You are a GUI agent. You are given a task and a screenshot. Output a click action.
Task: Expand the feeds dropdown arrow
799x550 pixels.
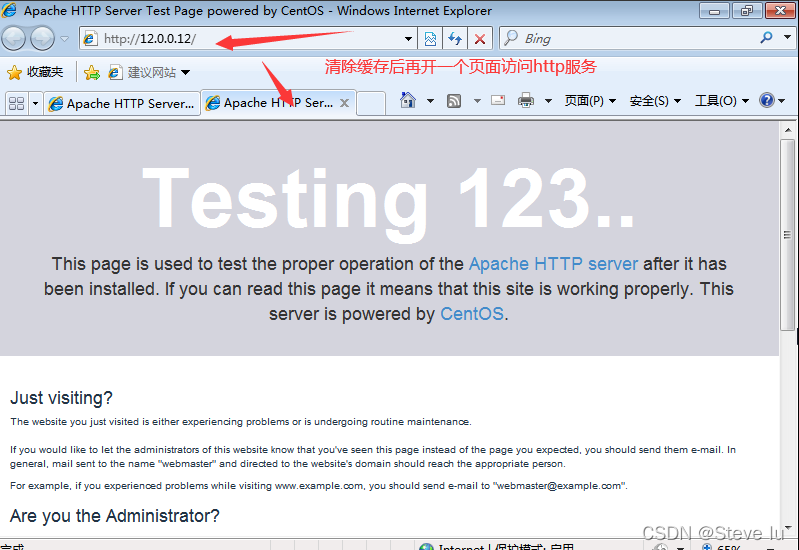pyautogui.click(x=477, y=101)
